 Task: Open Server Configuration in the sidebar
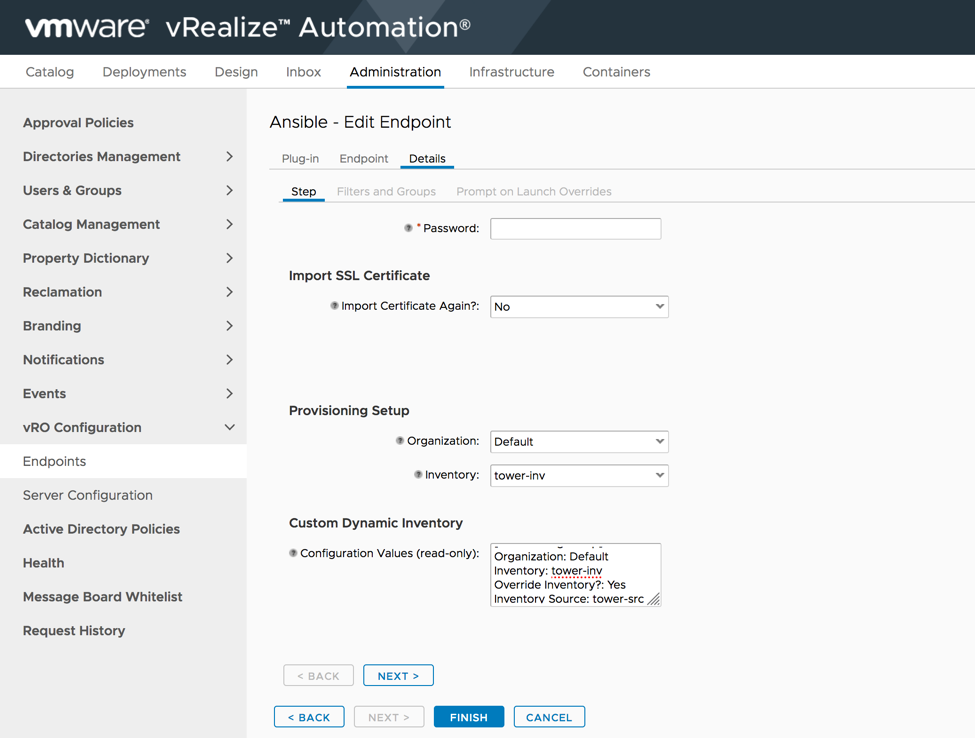pyautogui.click(x=88, y=495)
